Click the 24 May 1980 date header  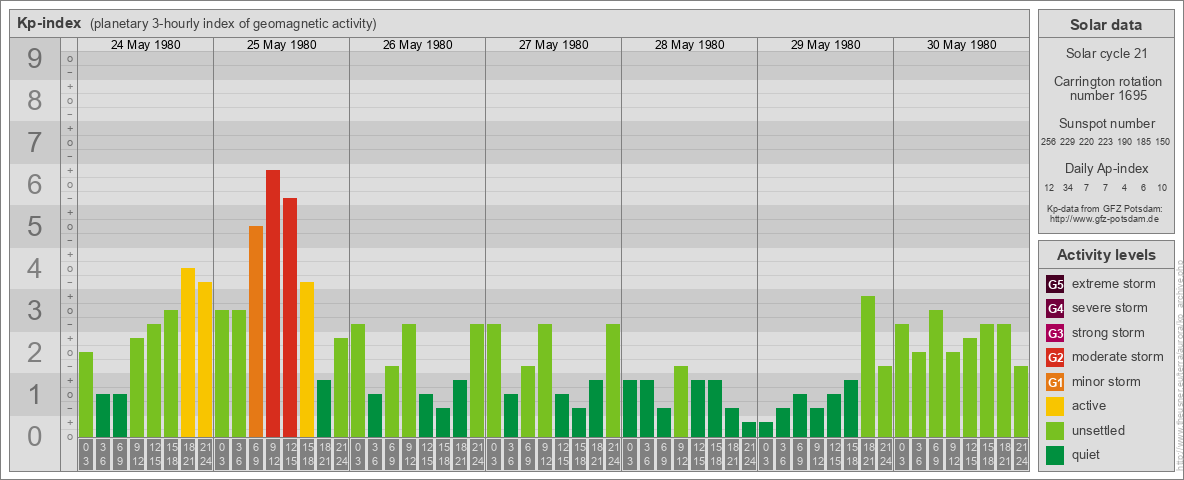coord(146,45)
